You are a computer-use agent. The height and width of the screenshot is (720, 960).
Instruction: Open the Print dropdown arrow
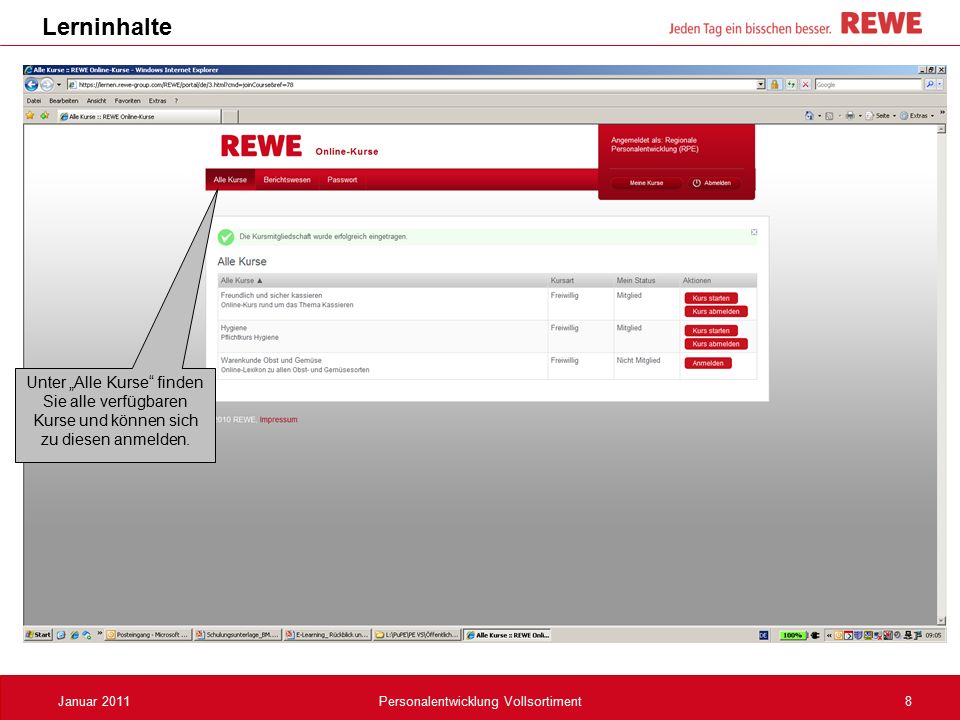click(x=860, y=116)
